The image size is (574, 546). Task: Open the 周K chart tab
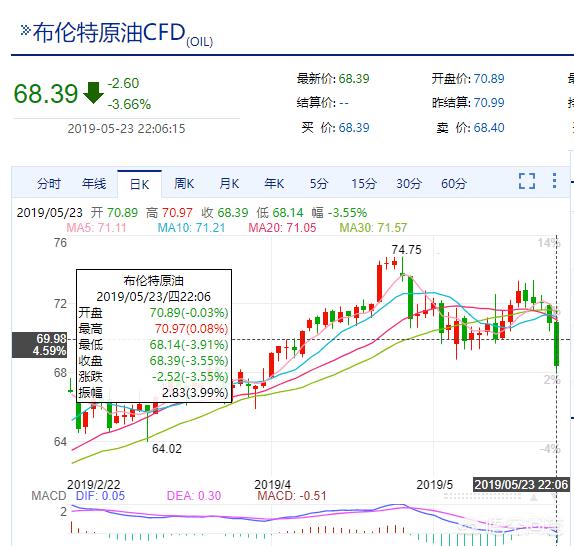click(x=184, y=183)
